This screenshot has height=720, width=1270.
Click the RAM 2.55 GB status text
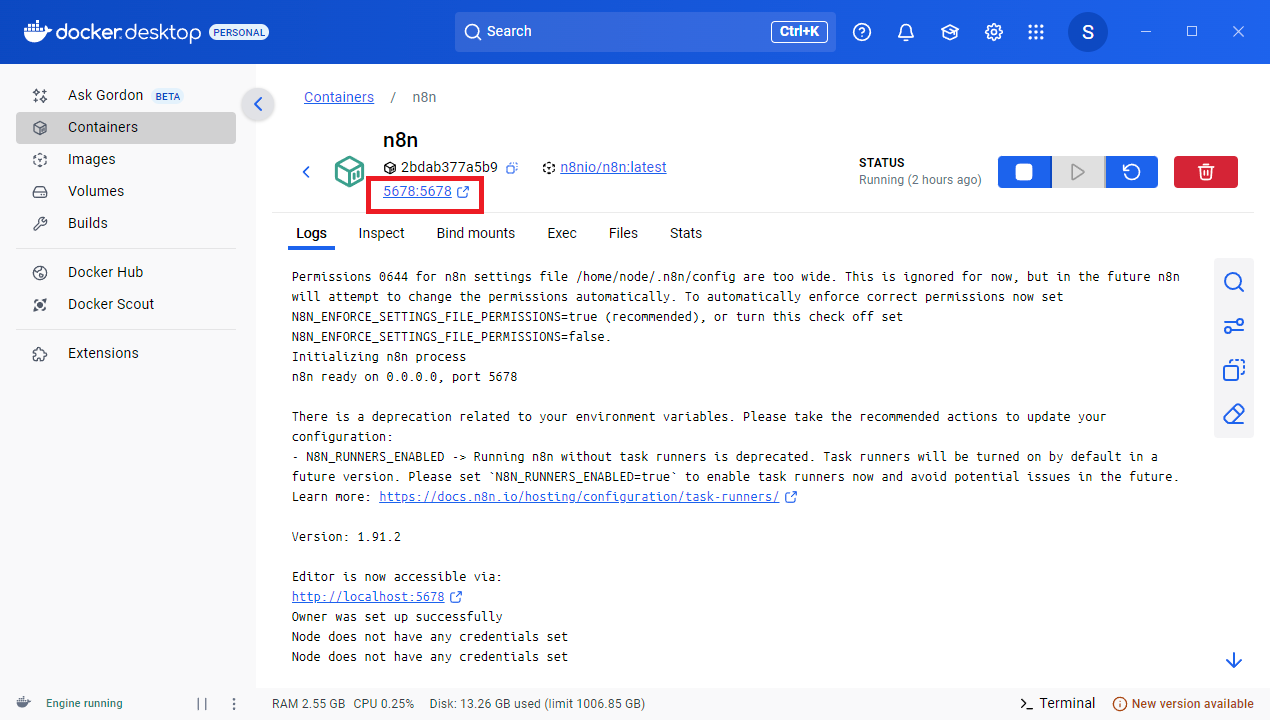308,704
